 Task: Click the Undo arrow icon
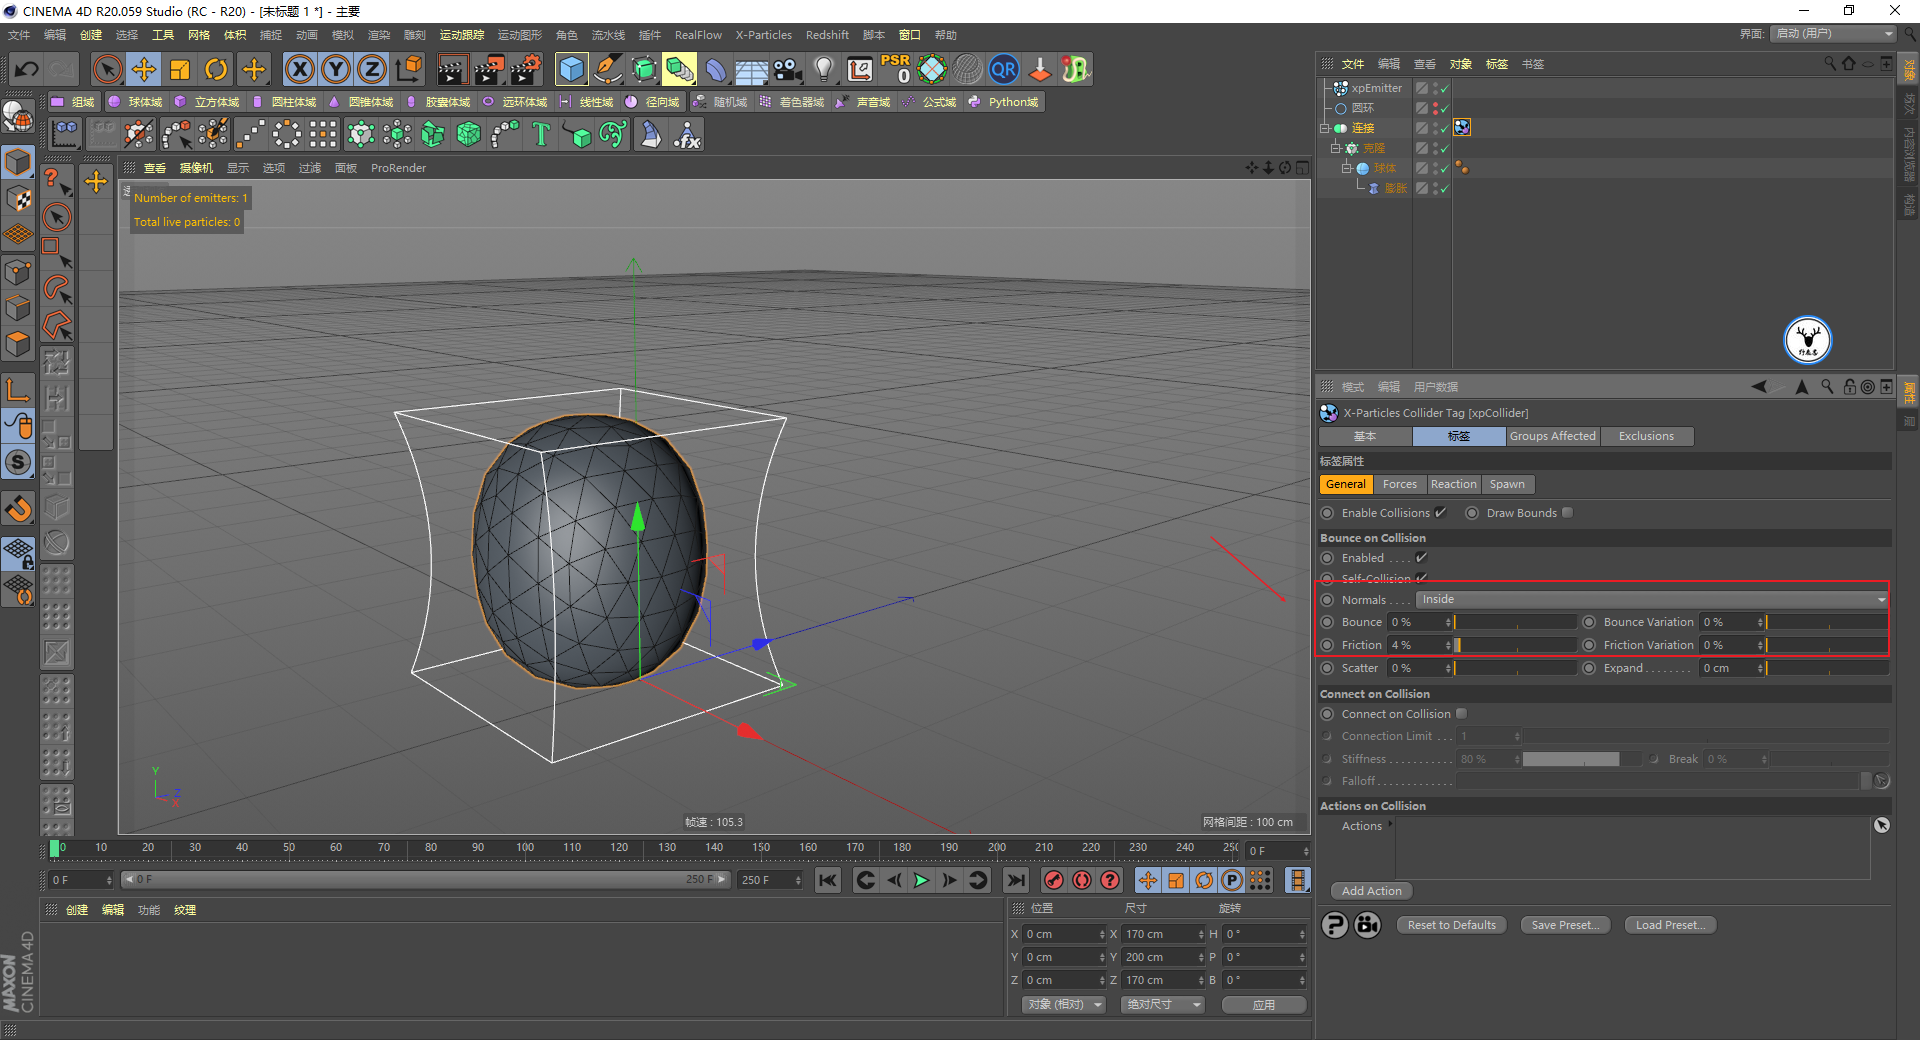[27, 69]
